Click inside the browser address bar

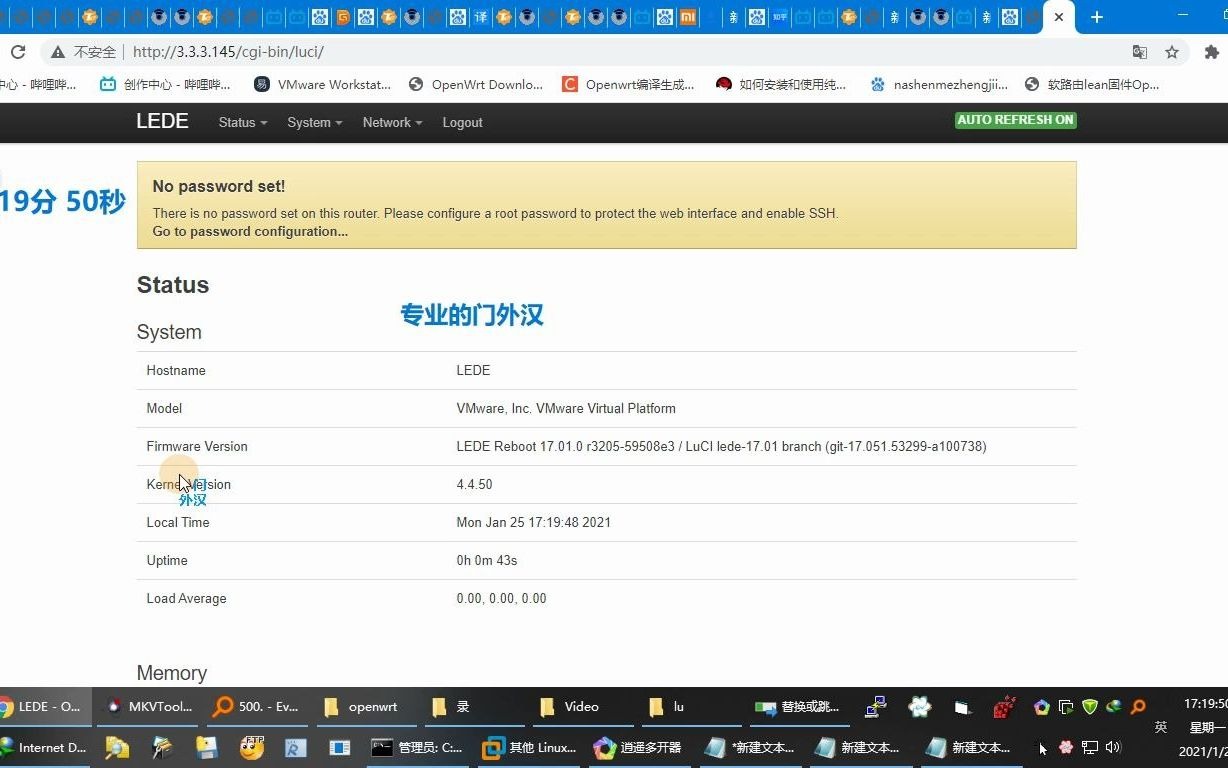pos(400,51)
